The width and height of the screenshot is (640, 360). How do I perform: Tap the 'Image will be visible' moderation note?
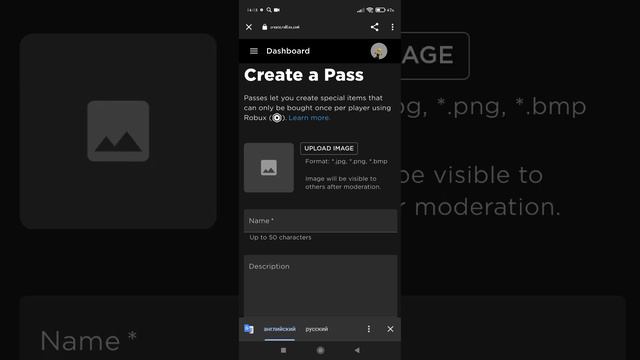tap(343, 182)
